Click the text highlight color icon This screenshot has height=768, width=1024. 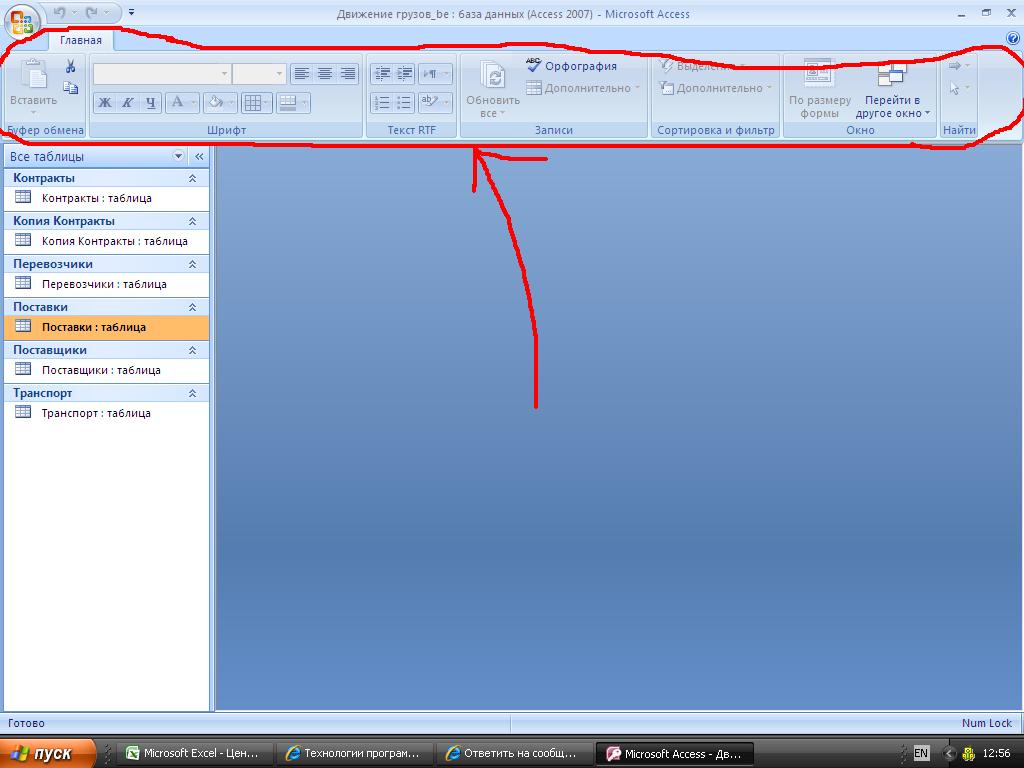click(x=429, y=102)
